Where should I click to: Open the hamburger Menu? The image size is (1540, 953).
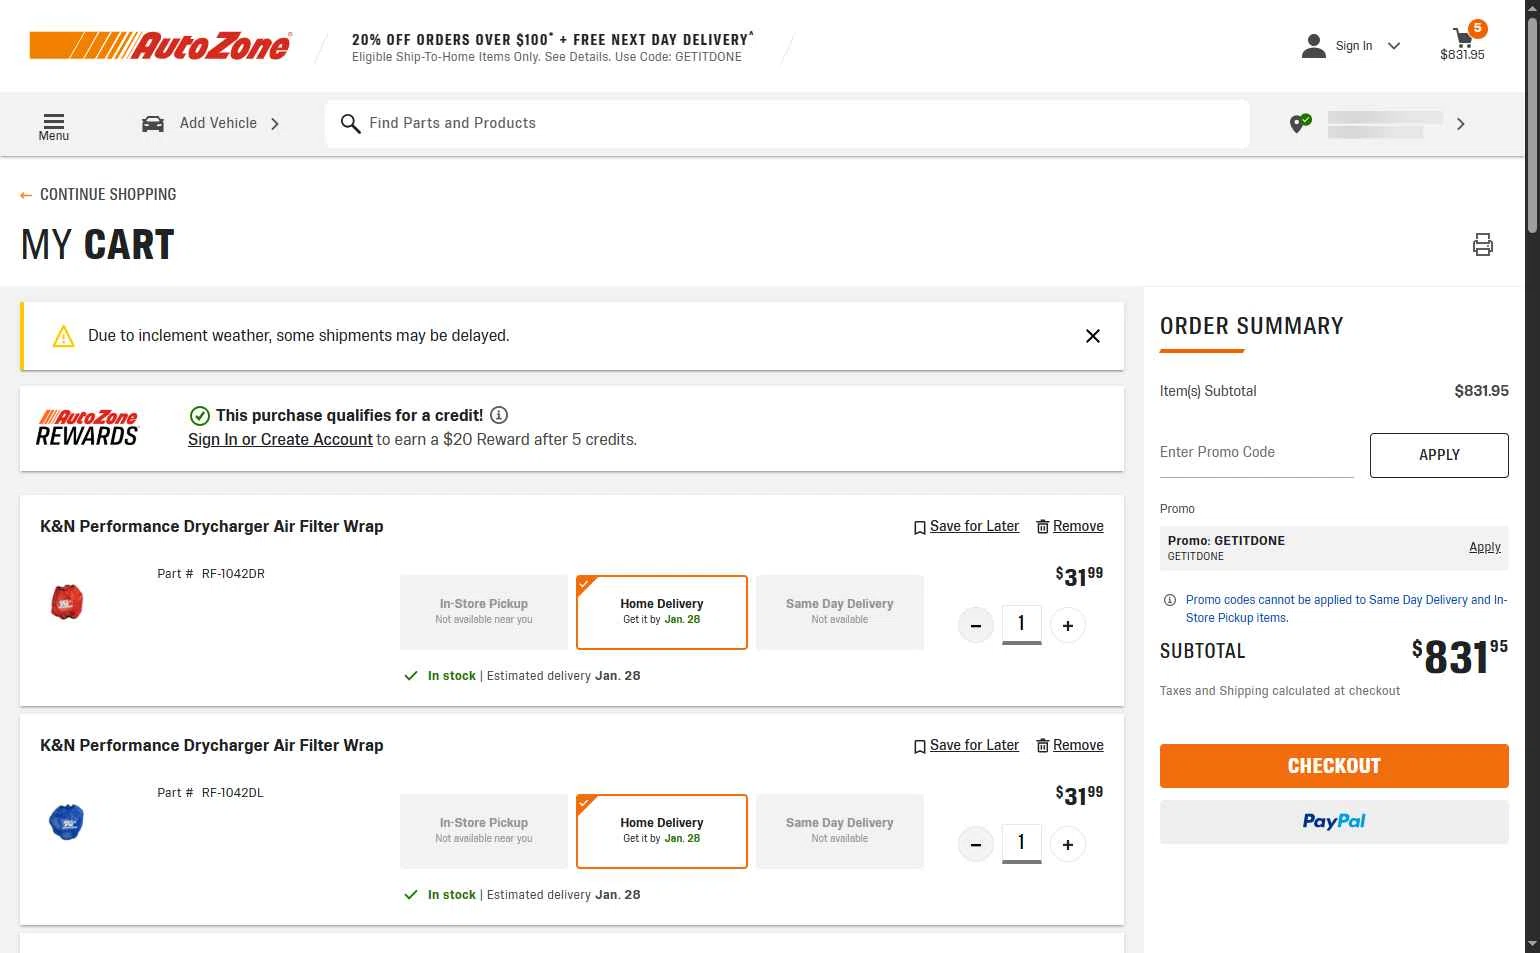click(x=54, y=125)
